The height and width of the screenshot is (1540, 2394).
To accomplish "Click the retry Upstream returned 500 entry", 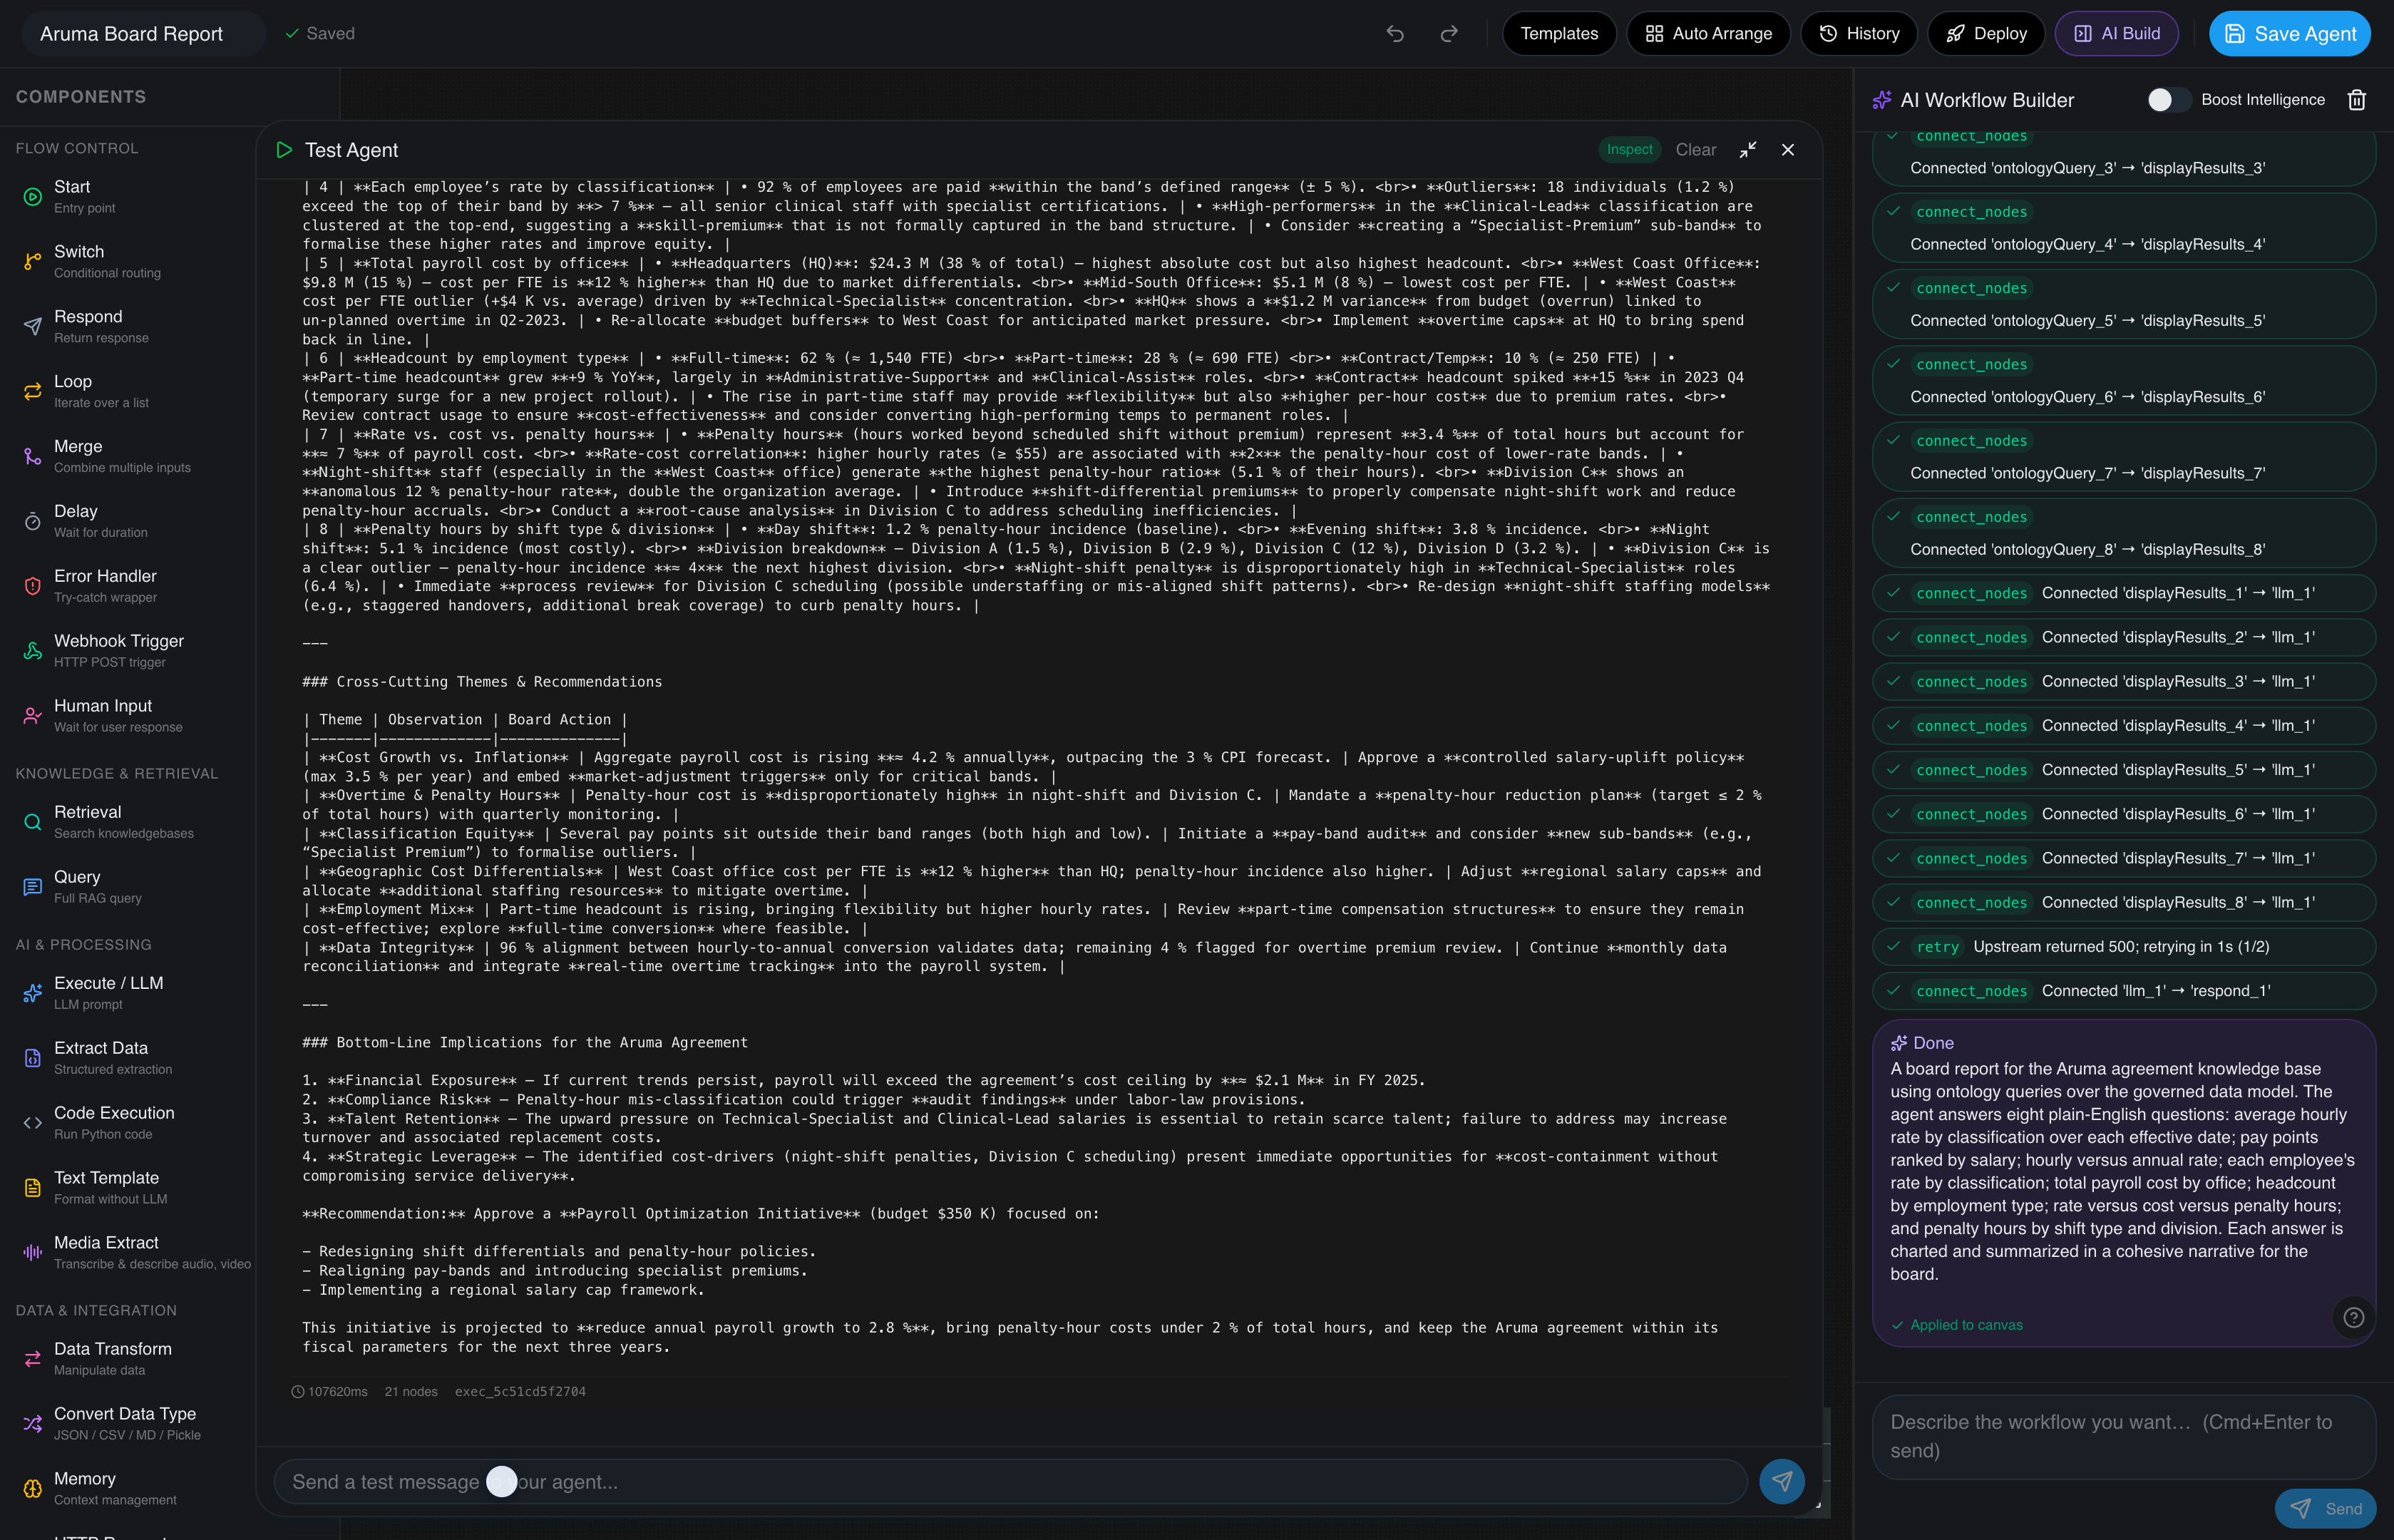I will (2123, 947).
